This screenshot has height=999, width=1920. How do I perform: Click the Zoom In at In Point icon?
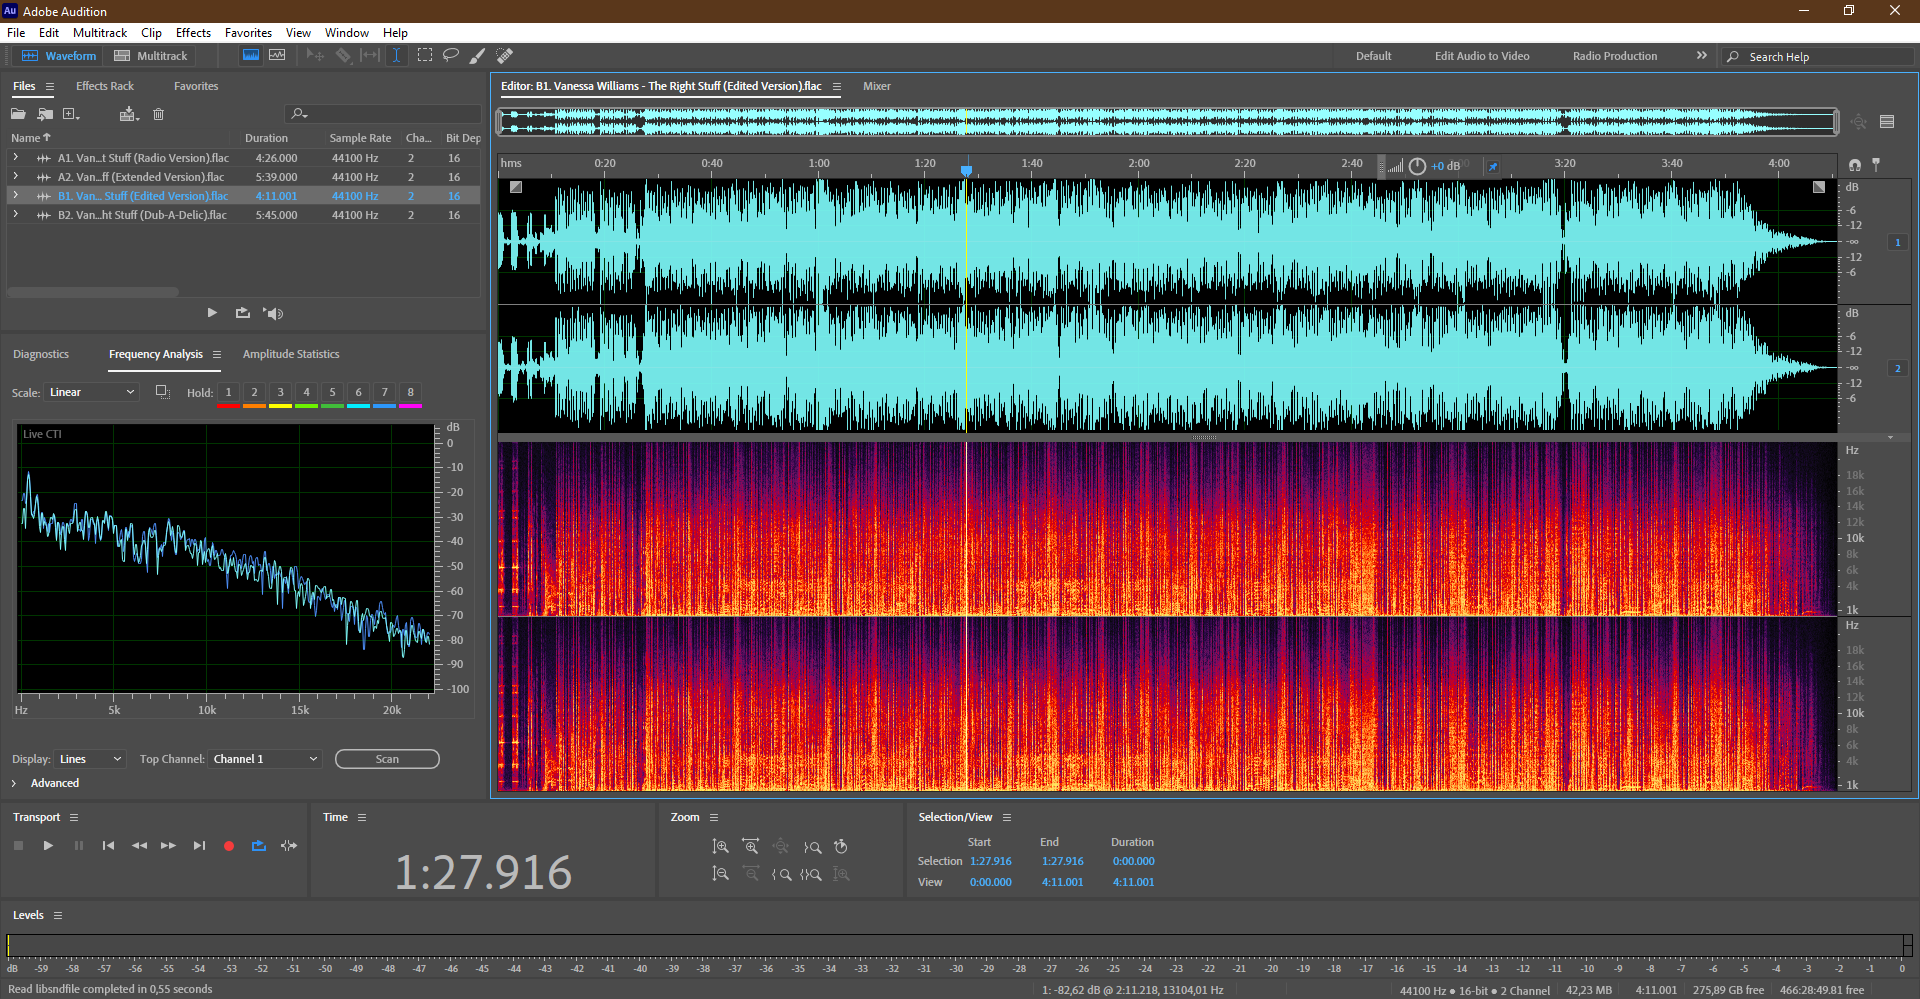(781, 874)
